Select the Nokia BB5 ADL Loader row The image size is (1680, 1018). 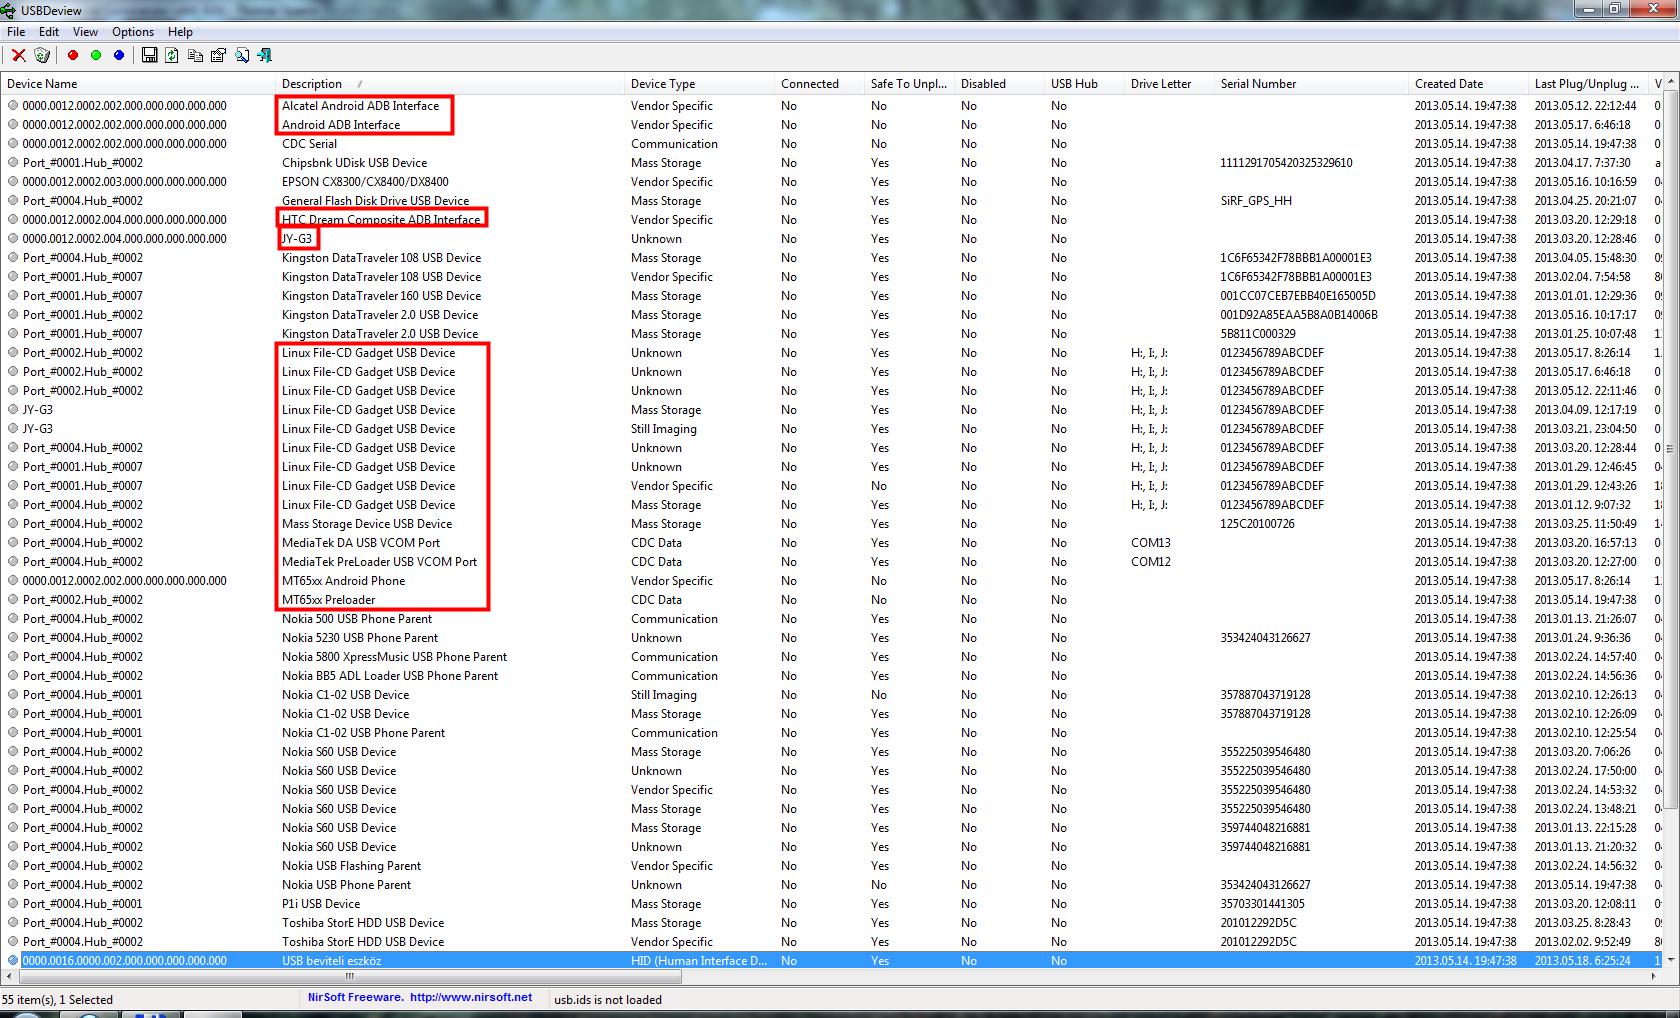pos(832,676)
